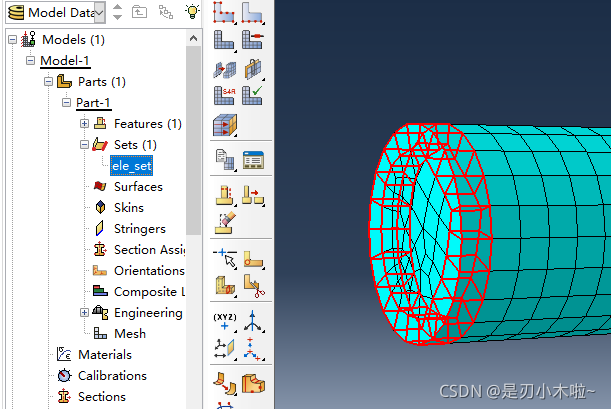The image size is (611, 409).
Task: Expand the Features (1) node
Action: (x=85, y=124)
